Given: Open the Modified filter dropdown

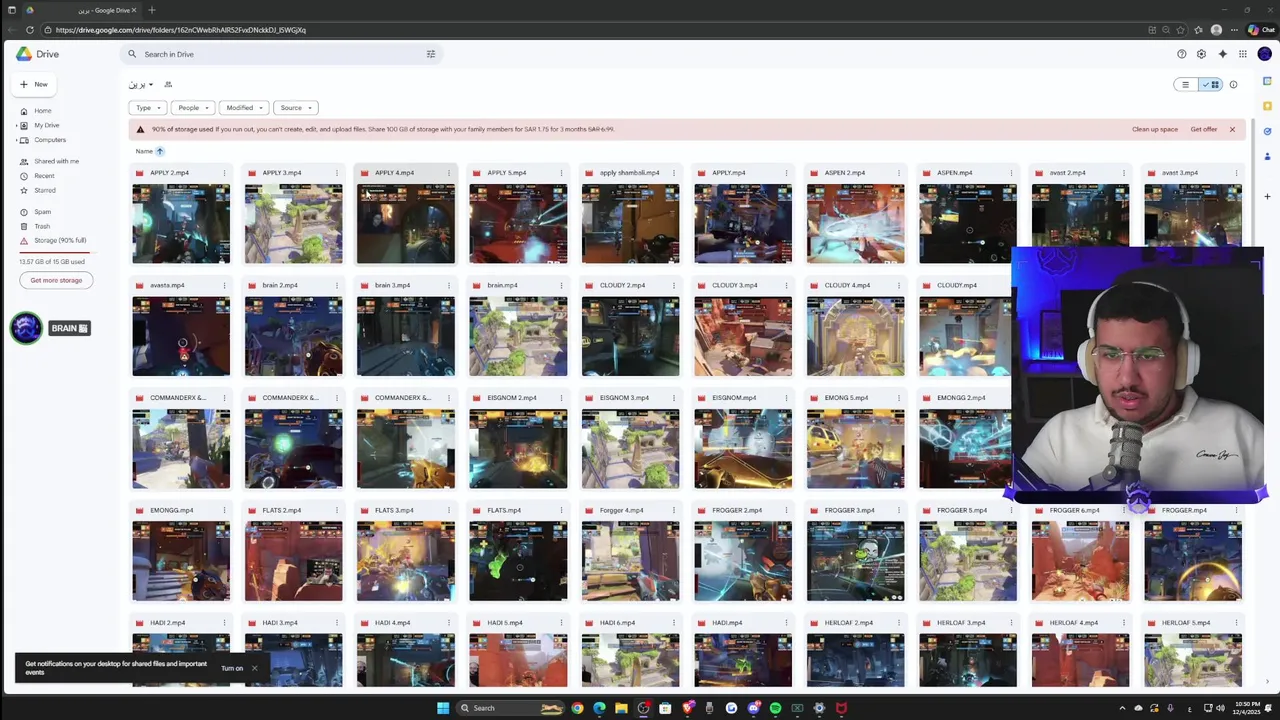Looking at the screenshot, I should point(244,108).
